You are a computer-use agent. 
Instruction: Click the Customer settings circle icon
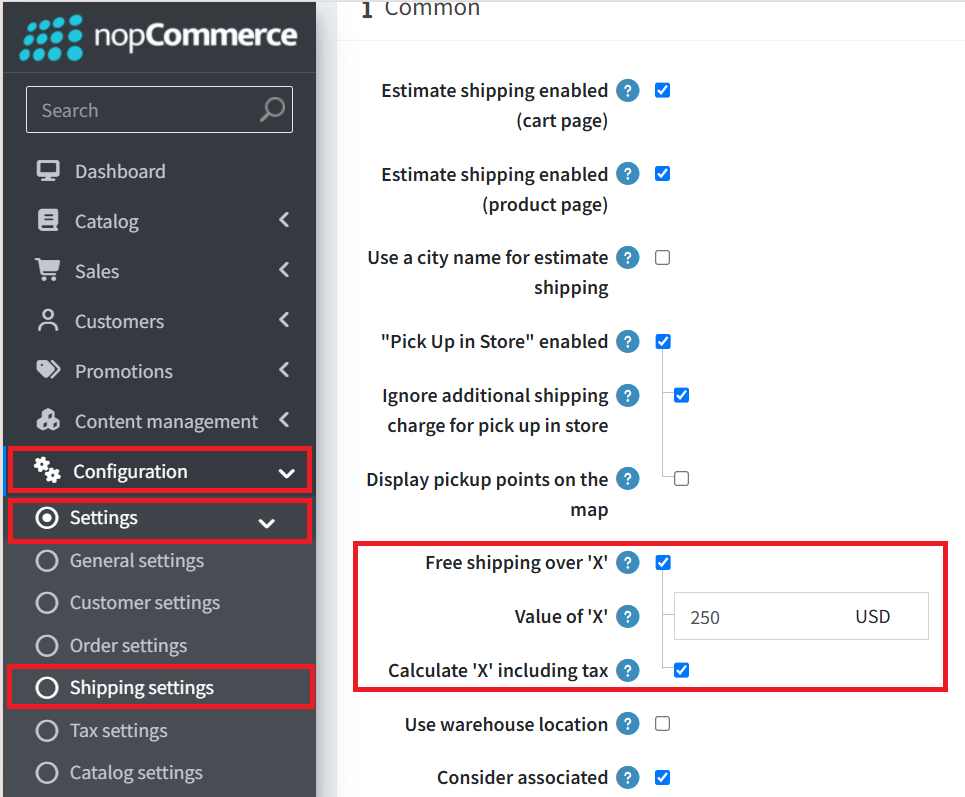coord(47,603)
